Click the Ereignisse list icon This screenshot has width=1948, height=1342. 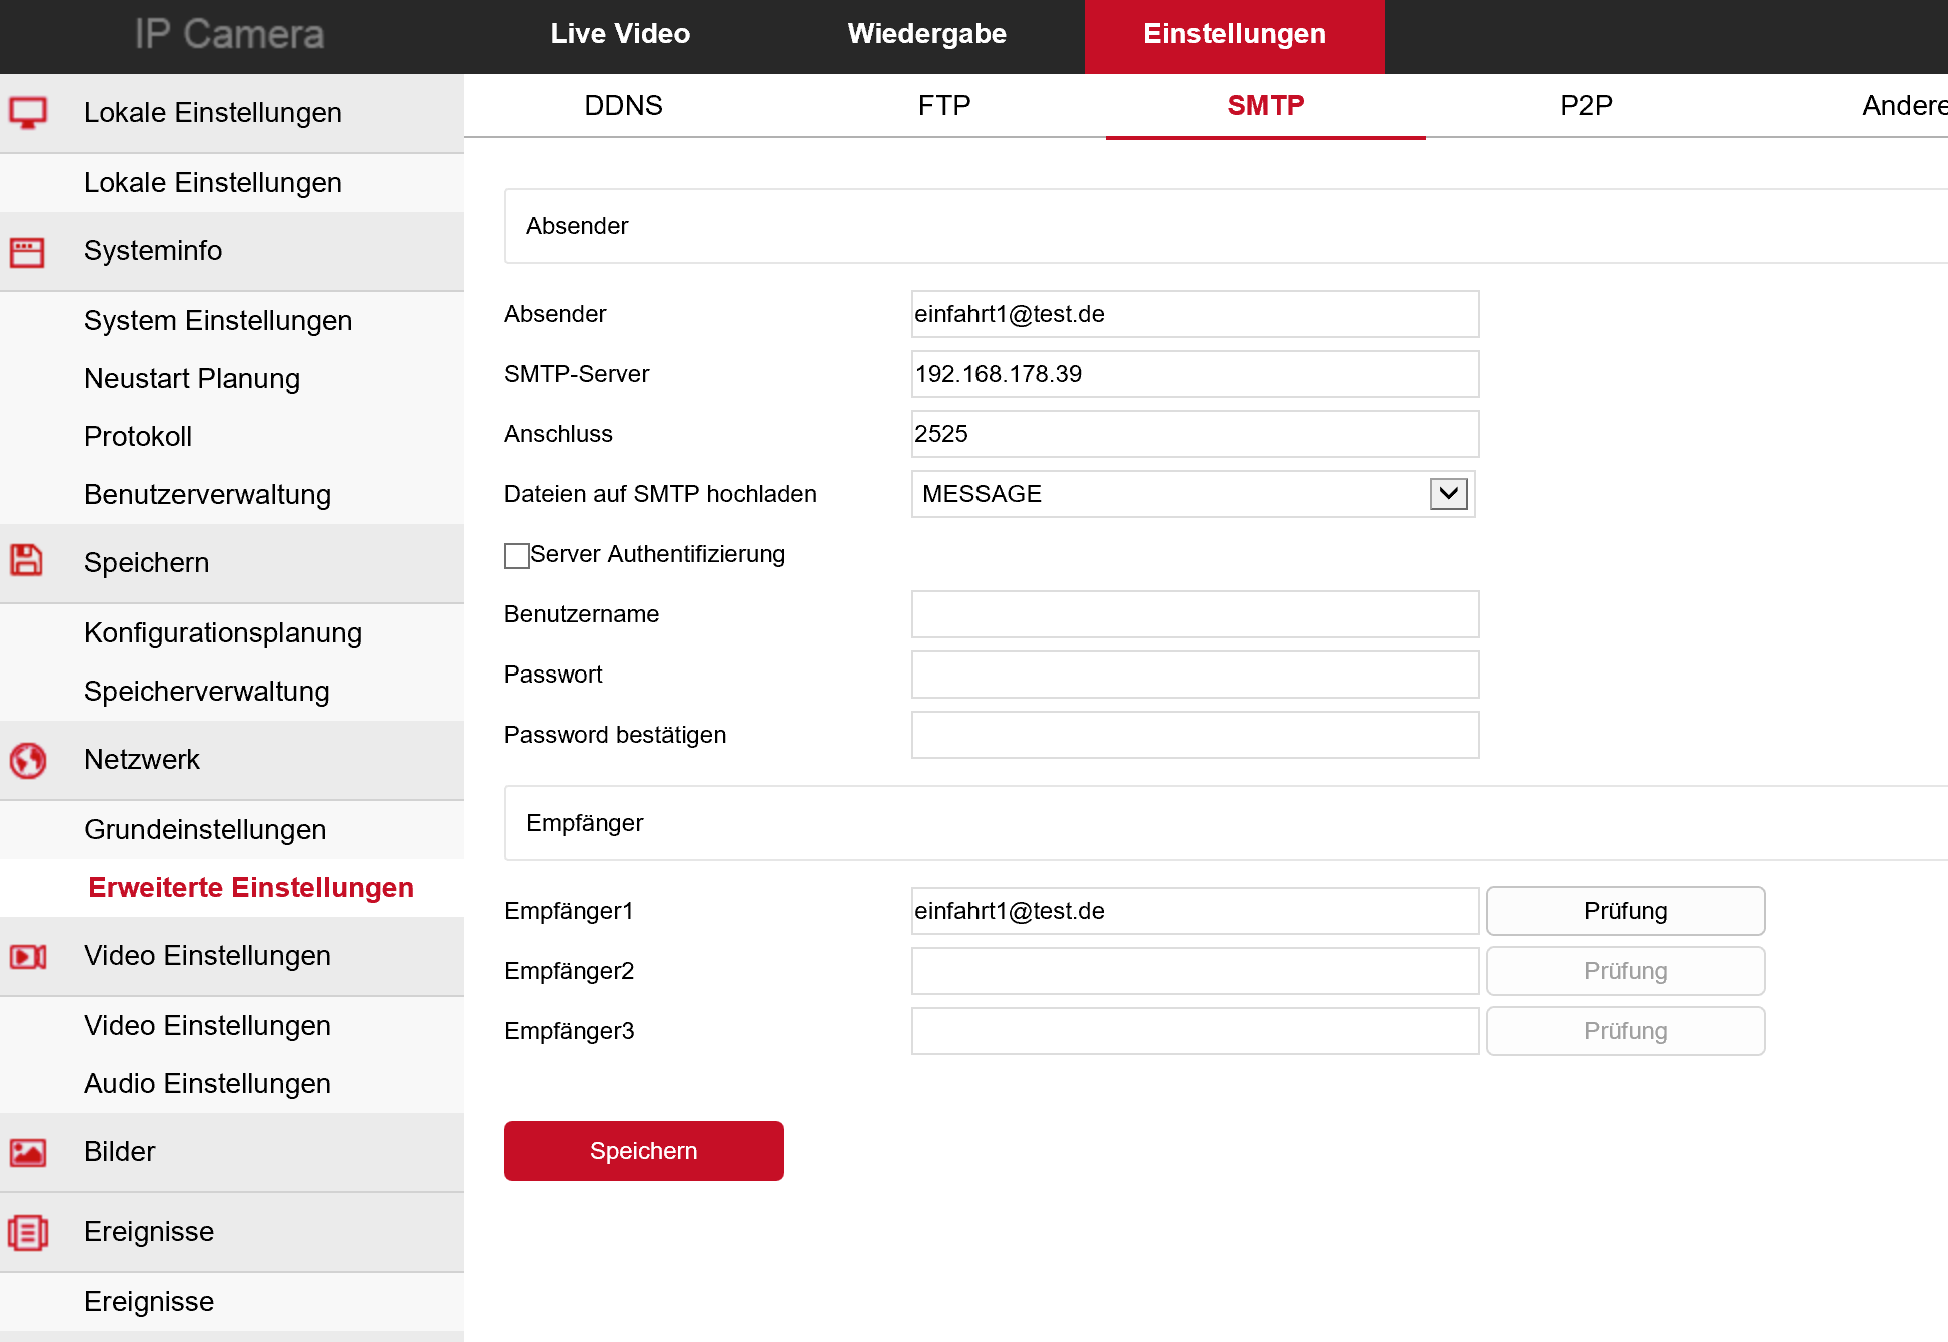pos(28,1232)
